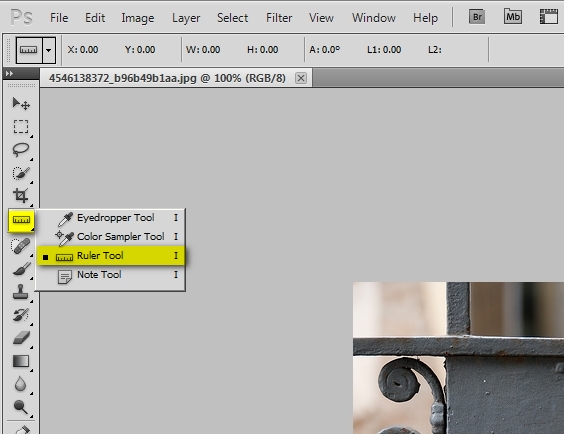Image resolution: width=564 pixels, height=434 pixels.
Task: Launch Adobe Bridge with Br button
Action: pos(477,17)
